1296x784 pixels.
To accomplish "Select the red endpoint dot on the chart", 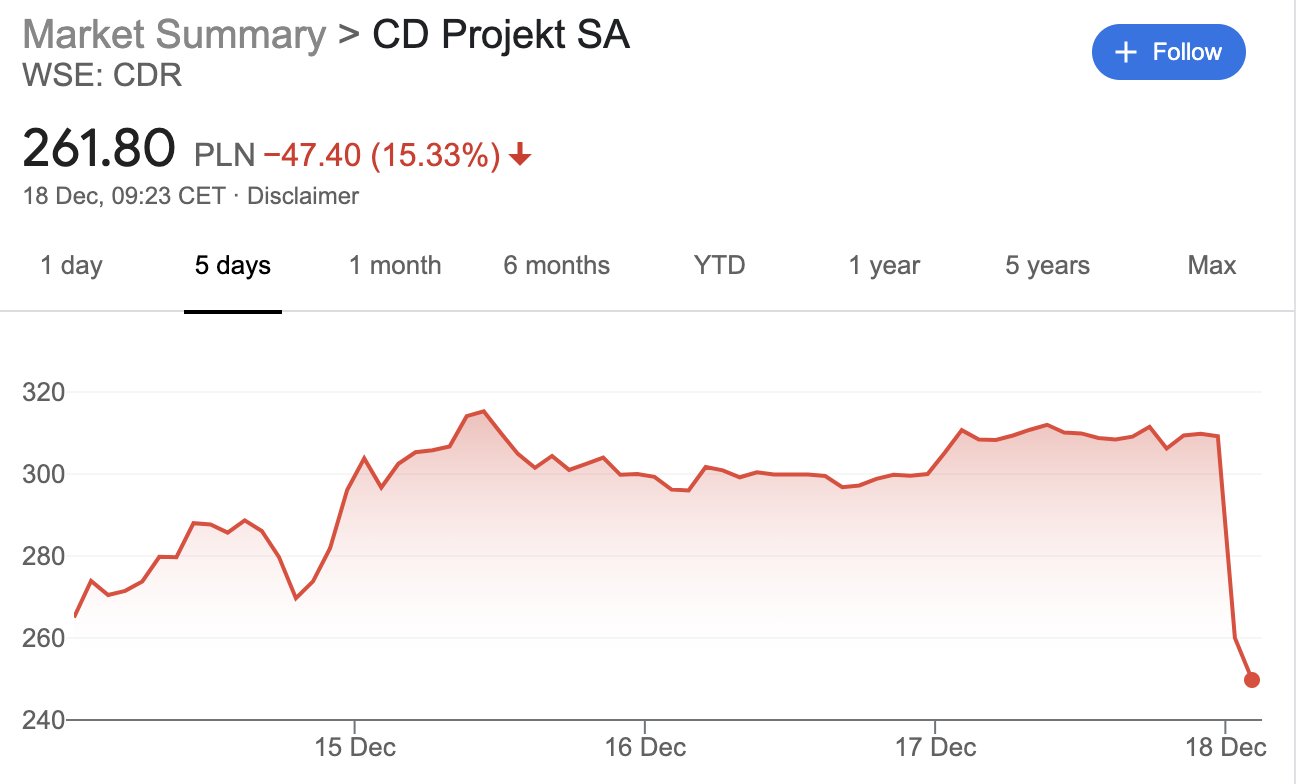I will pyautogui.click(x=1250, y=679).
